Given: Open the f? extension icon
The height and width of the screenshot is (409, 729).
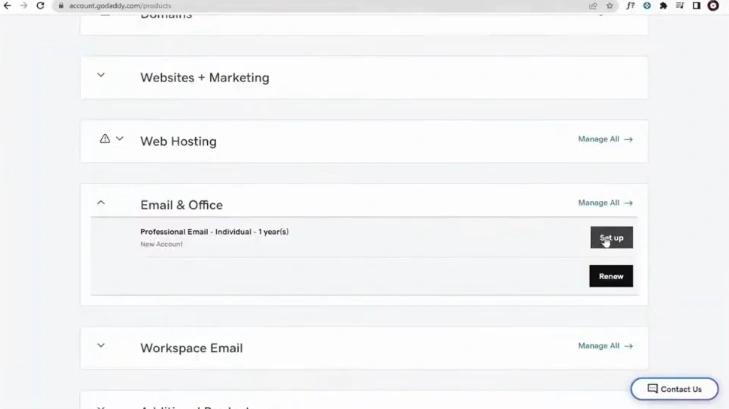Looking at the screenshot, I should 630,6.
